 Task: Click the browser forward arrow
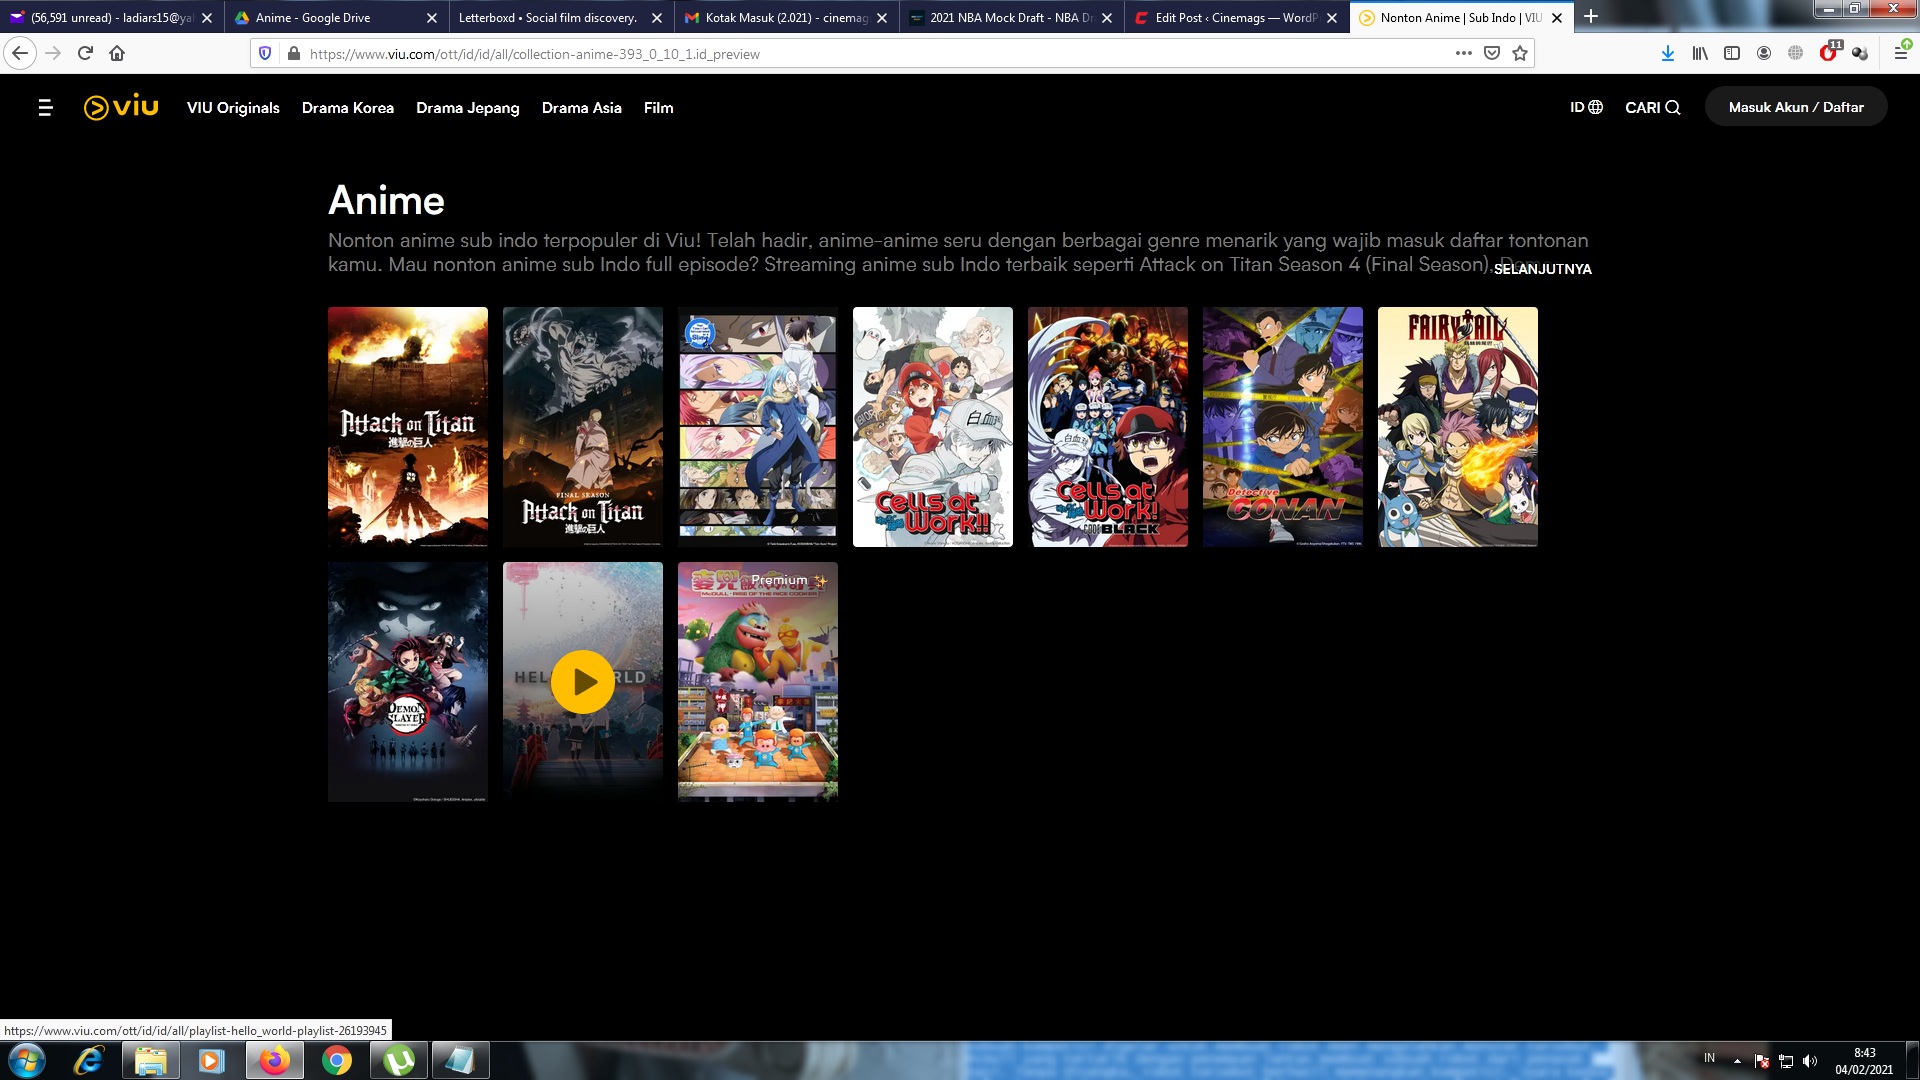tap(54, 53)
